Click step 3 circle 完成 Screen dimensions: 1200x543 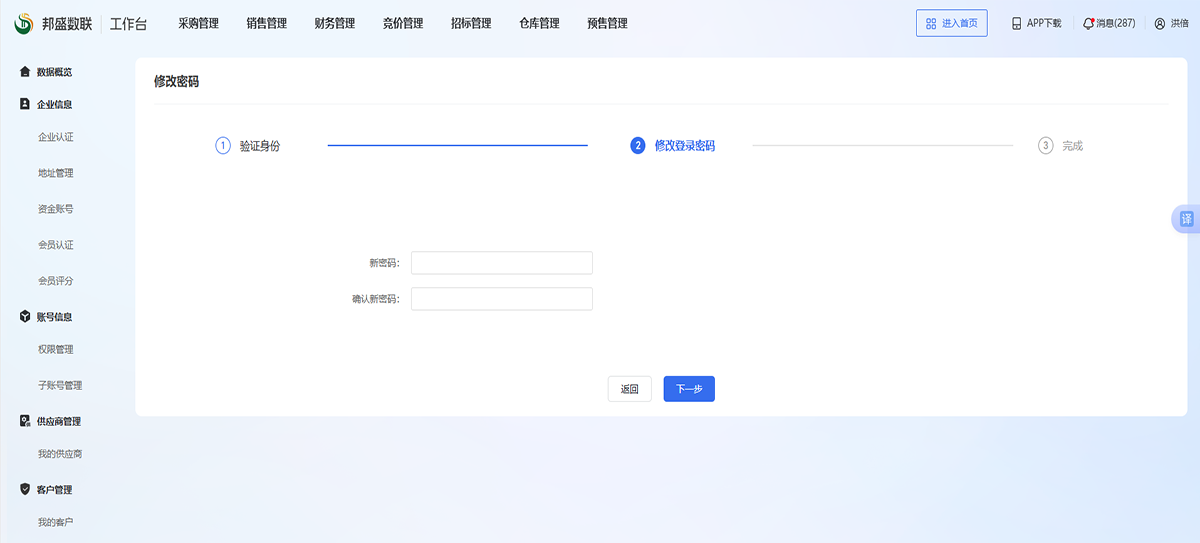pos(1046,146)
